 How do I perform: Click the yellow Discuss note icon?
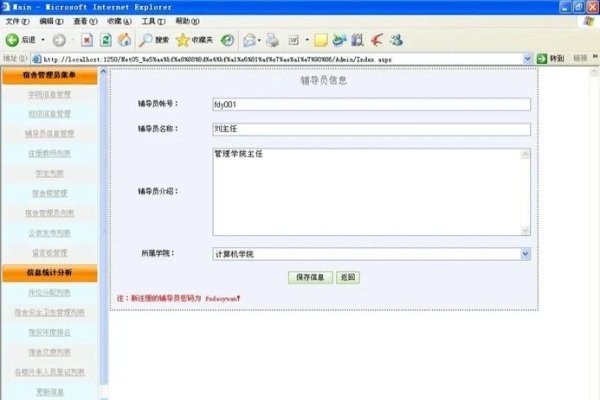coord(321,40)
